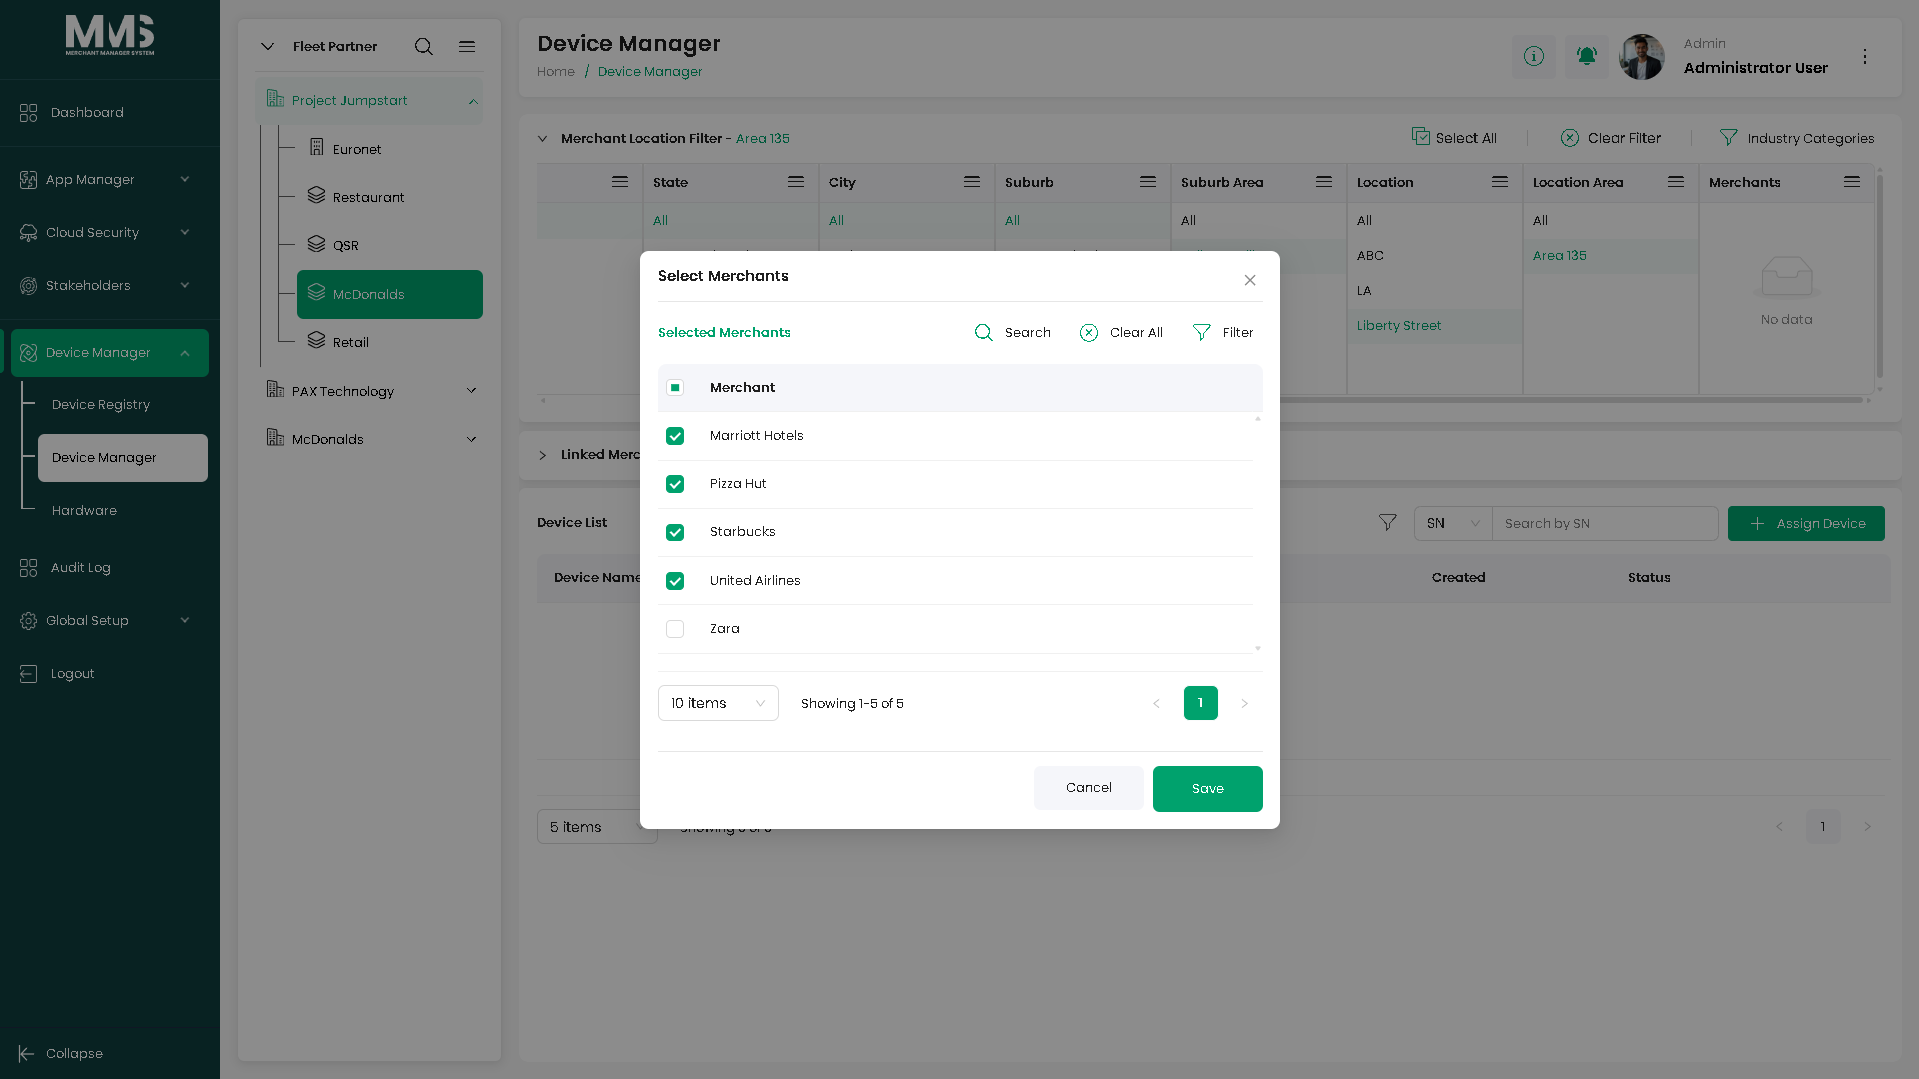Expand the Global Setup menu
This screenshot has width=1919, height=1079.
[x=185, y=621]
